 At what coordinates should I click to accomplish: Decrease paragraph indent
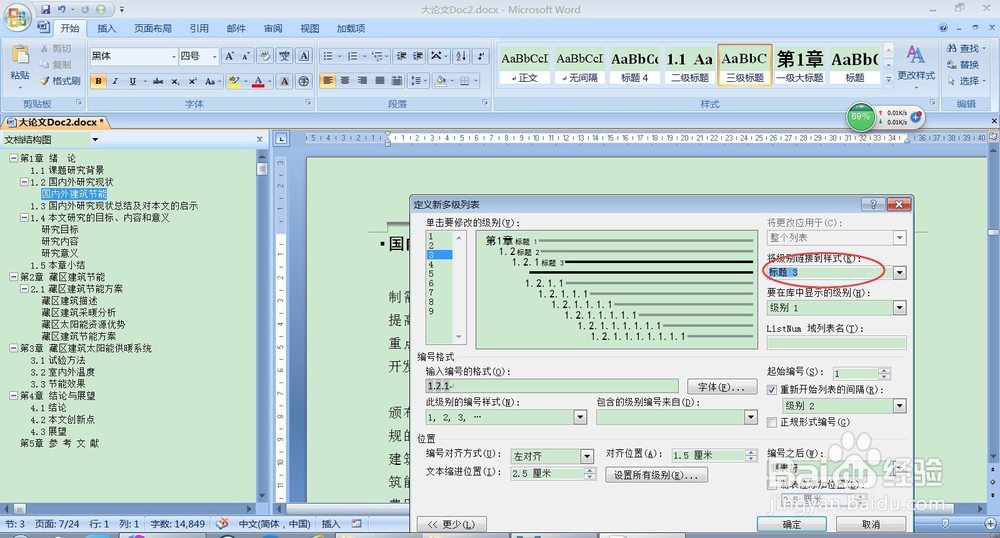[x=401, y=56]
